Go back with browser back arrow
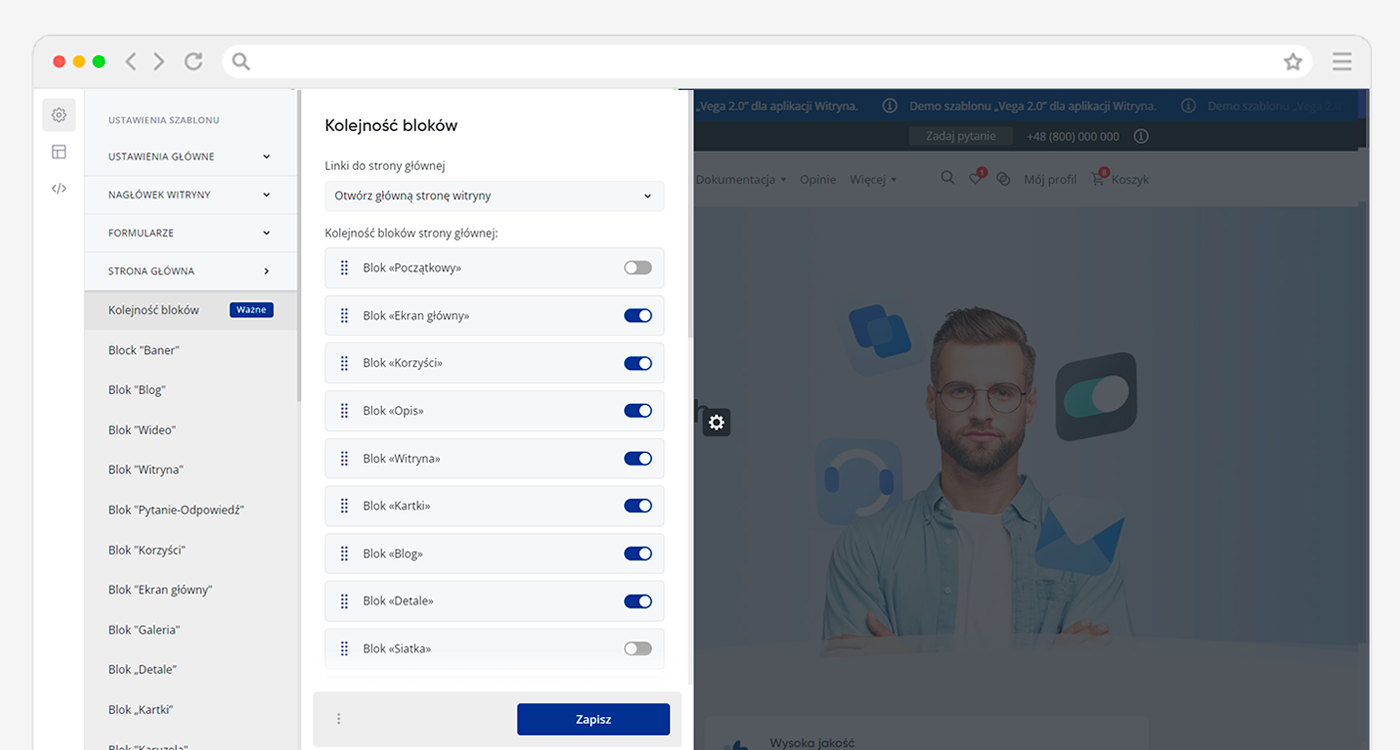 [x=131, y=62]
